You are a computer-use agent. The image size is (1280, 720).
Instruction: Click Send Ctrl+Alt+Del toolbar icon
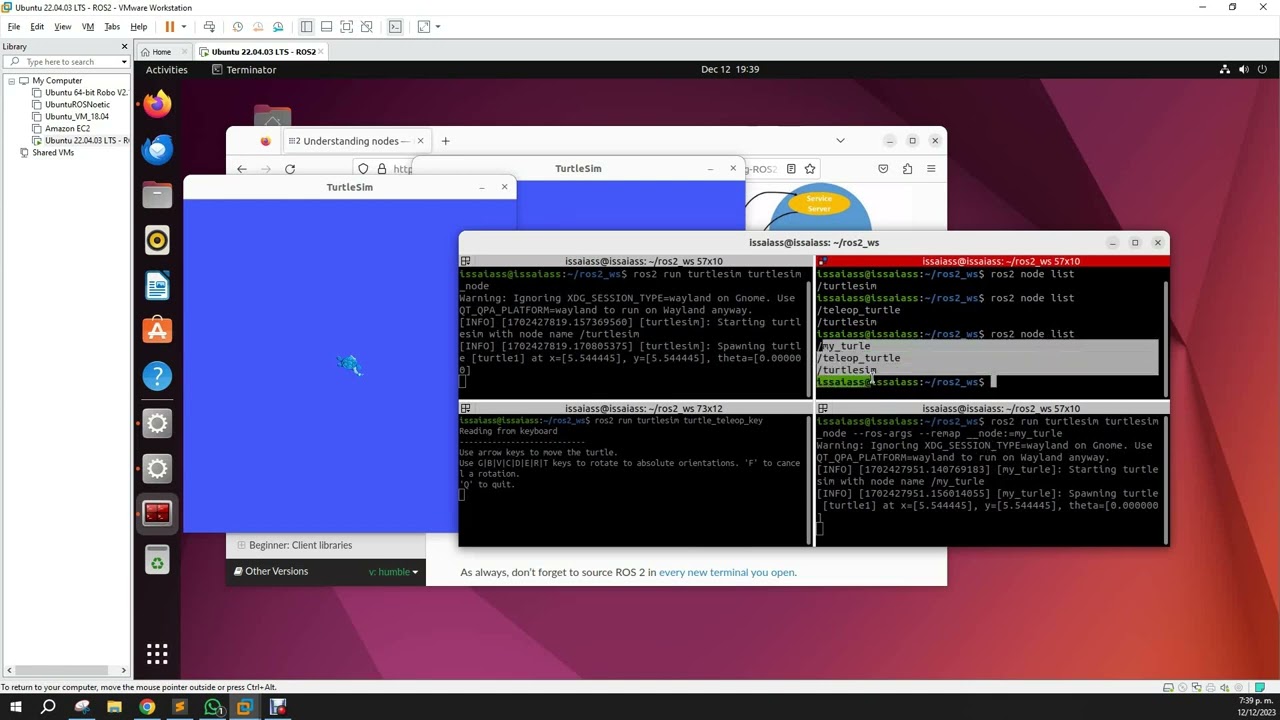[x=209, y=27]
